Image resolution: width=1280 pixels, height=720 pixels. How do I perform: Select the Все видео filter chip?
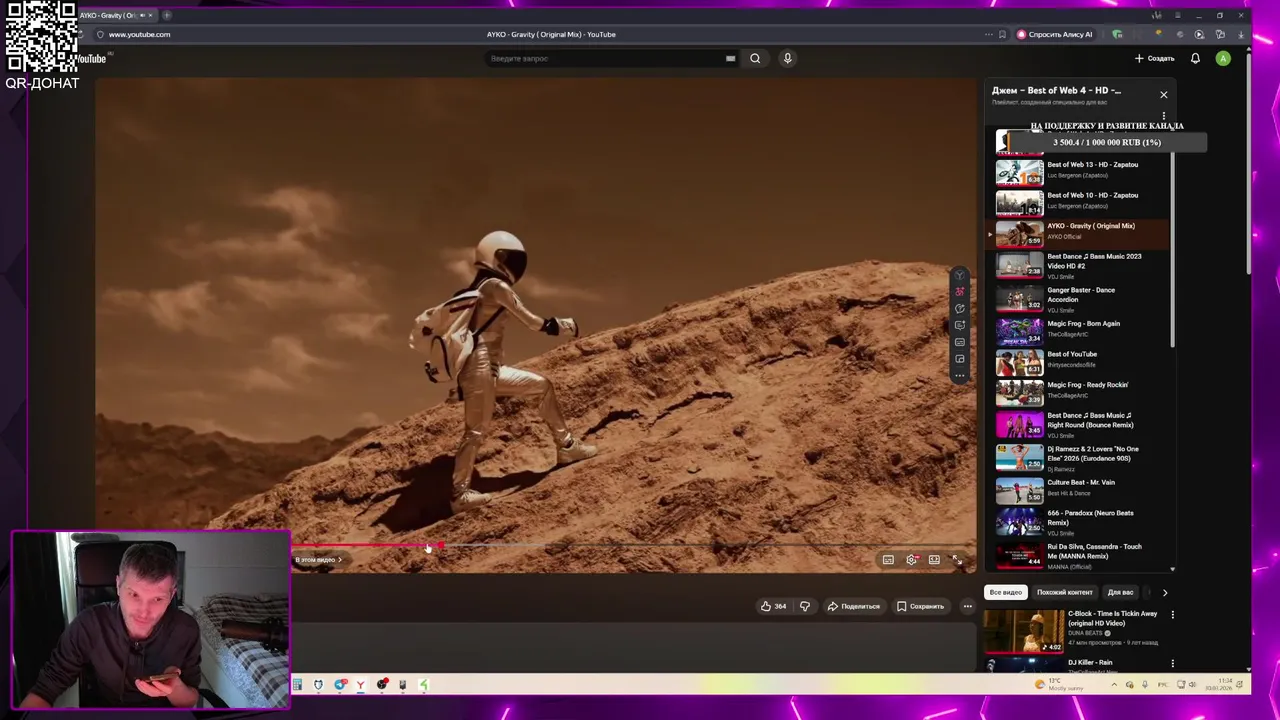pyautogui.click(x=1006, y=592)
